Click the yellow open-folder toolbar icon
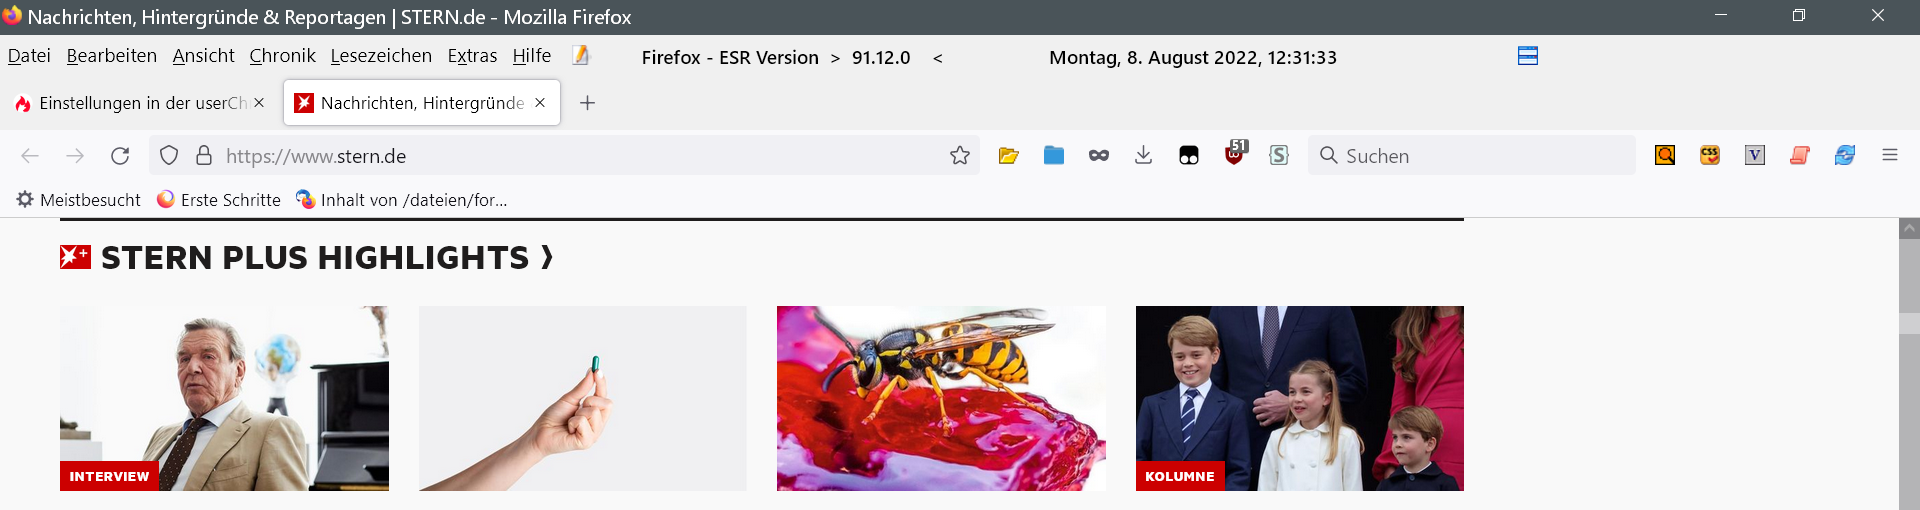Image resolution: width=1920 pixels, height=510 pixels. pos(1008,155)
